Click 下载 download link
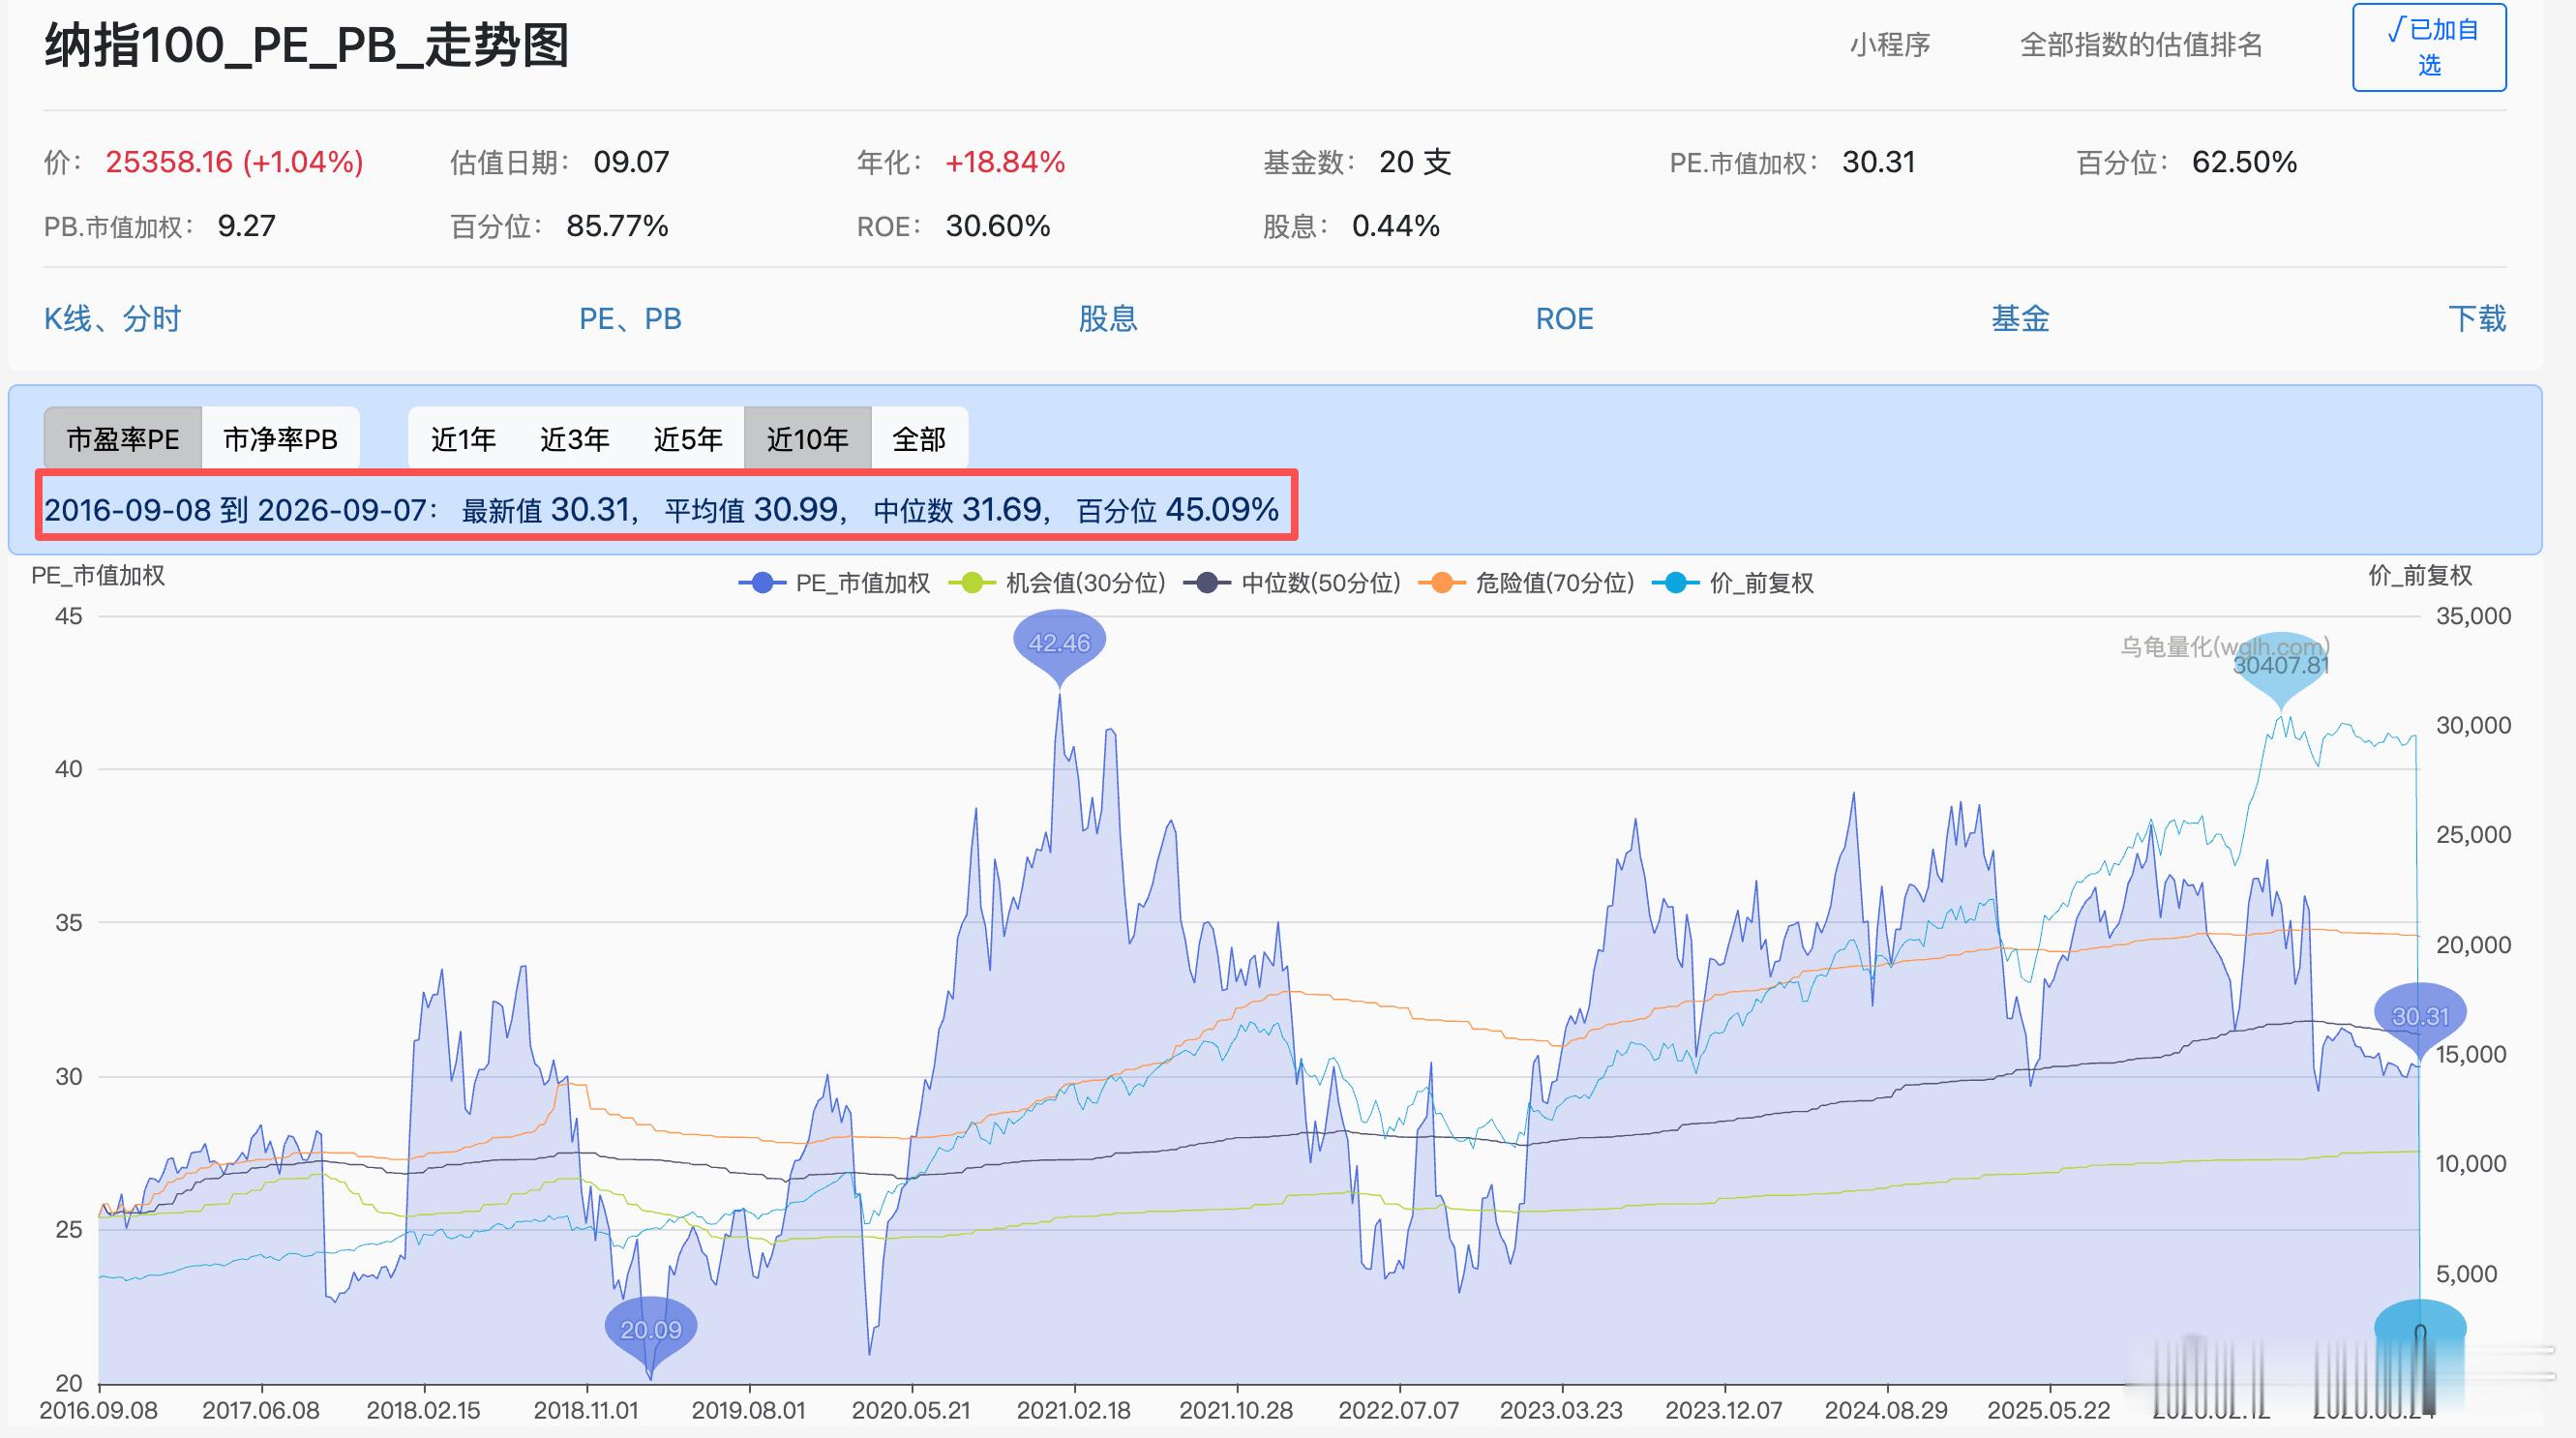 point(2477,319)
